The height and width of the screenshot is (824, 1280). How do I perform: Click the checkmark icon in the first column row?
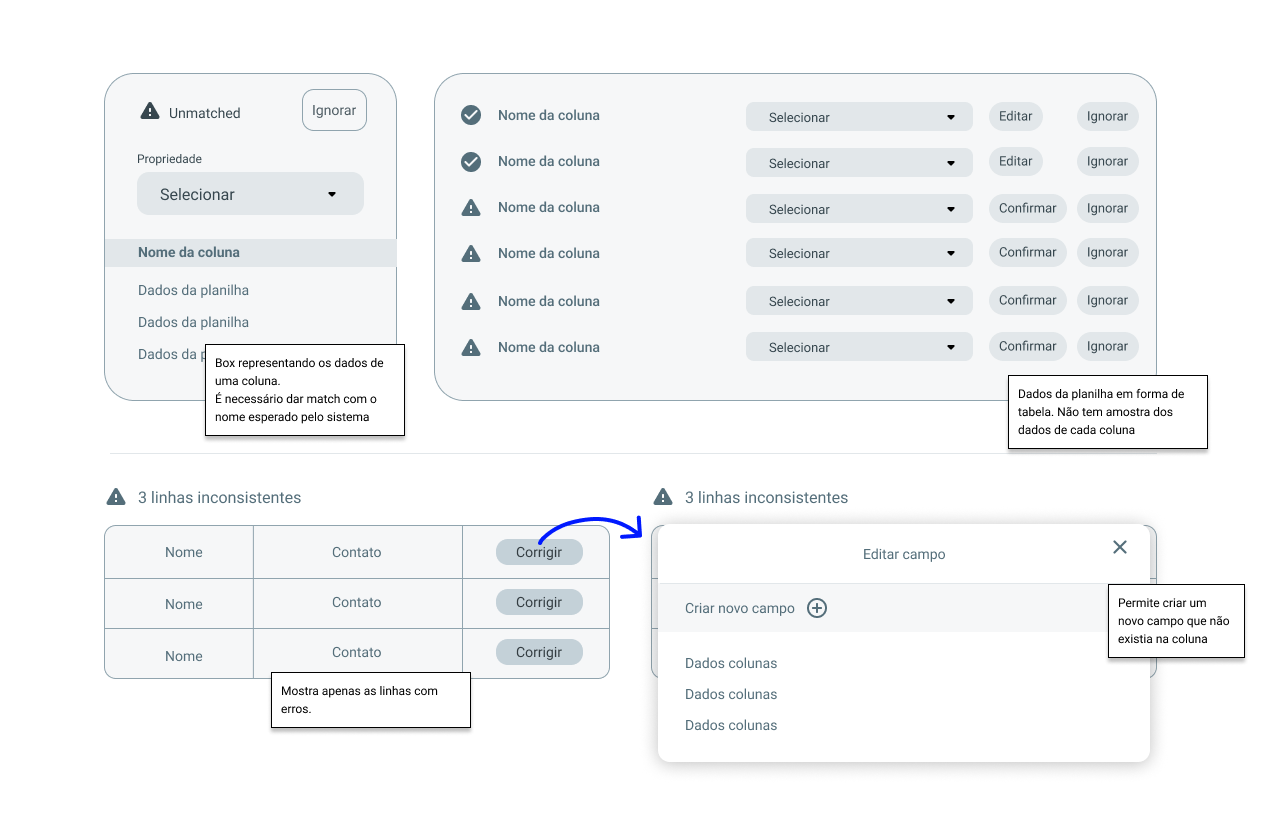pyautogui.click(x=471, y=115)
